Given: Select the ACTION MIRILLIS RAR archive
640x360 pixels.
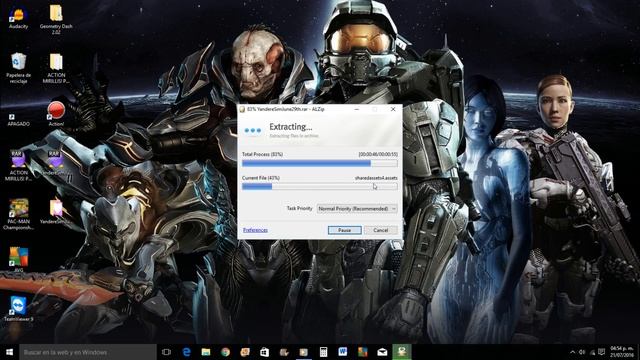Looking at the screenshot, I should coord(18,165).
